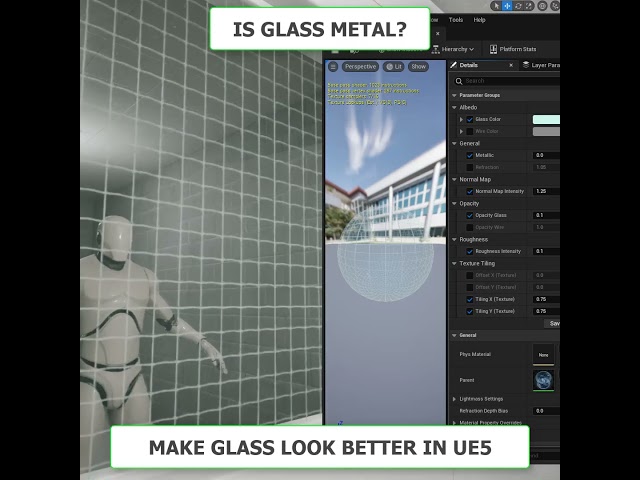Collapse the Opacity group
The width and height of the screenshot is (640, 480).
[454, 204]
